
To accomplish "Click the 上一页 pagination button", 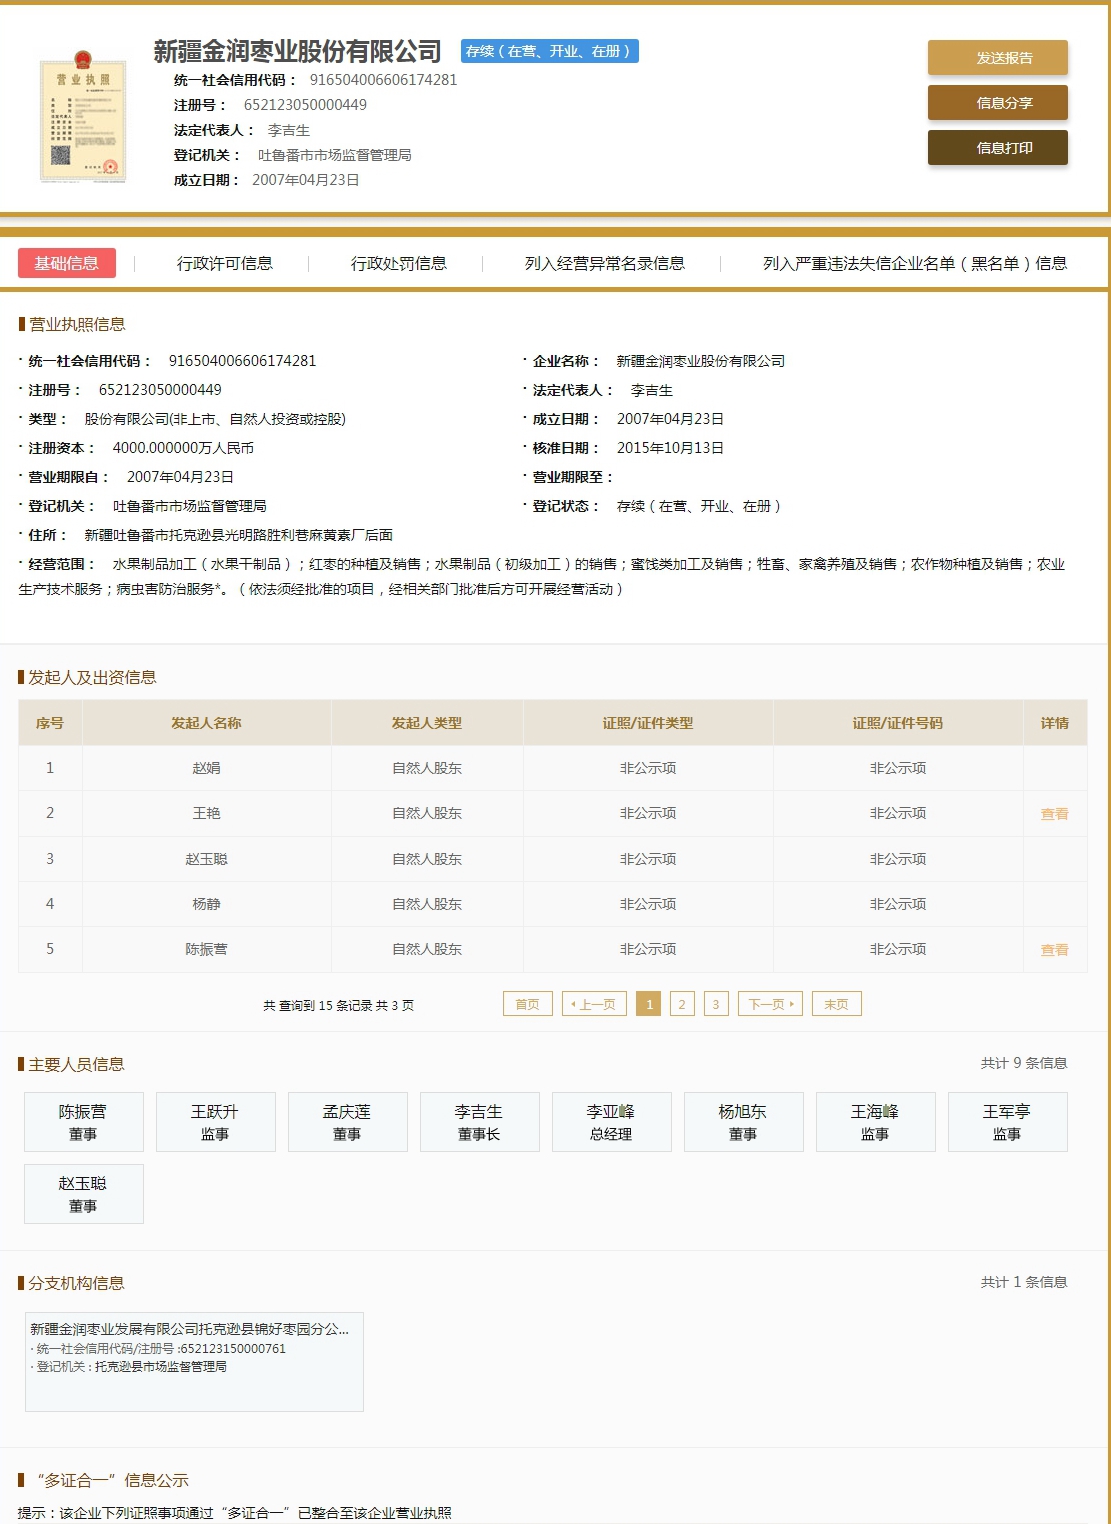I will point(595,1004).
